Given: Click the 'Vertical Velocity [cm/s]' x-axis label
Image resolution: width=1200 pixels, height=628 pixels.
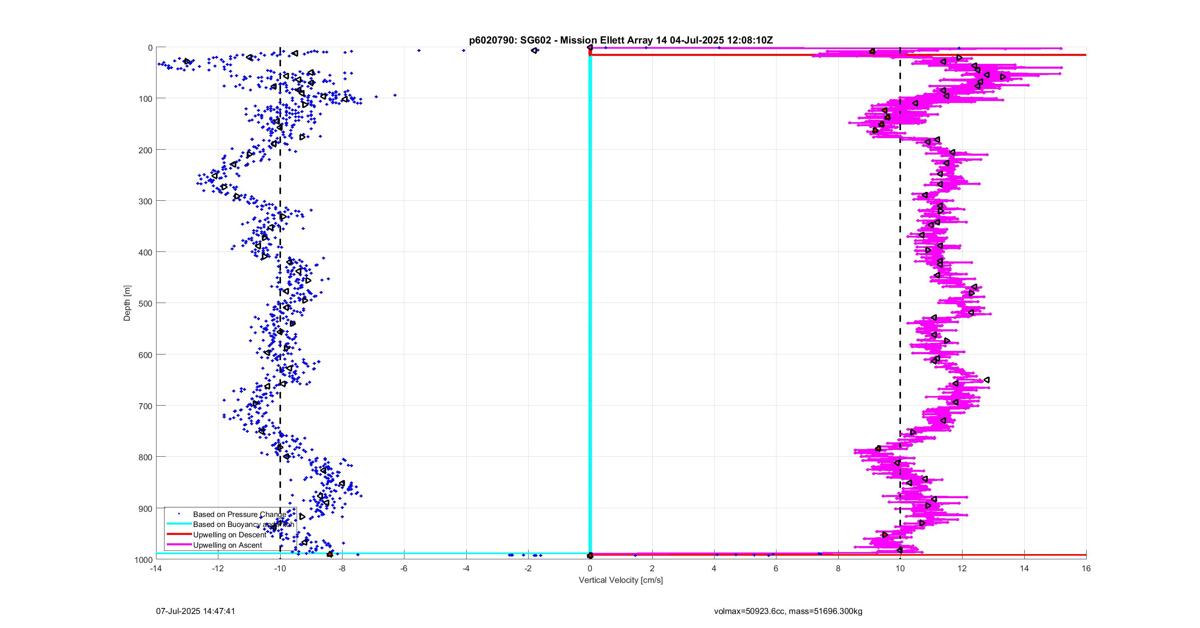Looking at the screenshot, I should (621, 580).
